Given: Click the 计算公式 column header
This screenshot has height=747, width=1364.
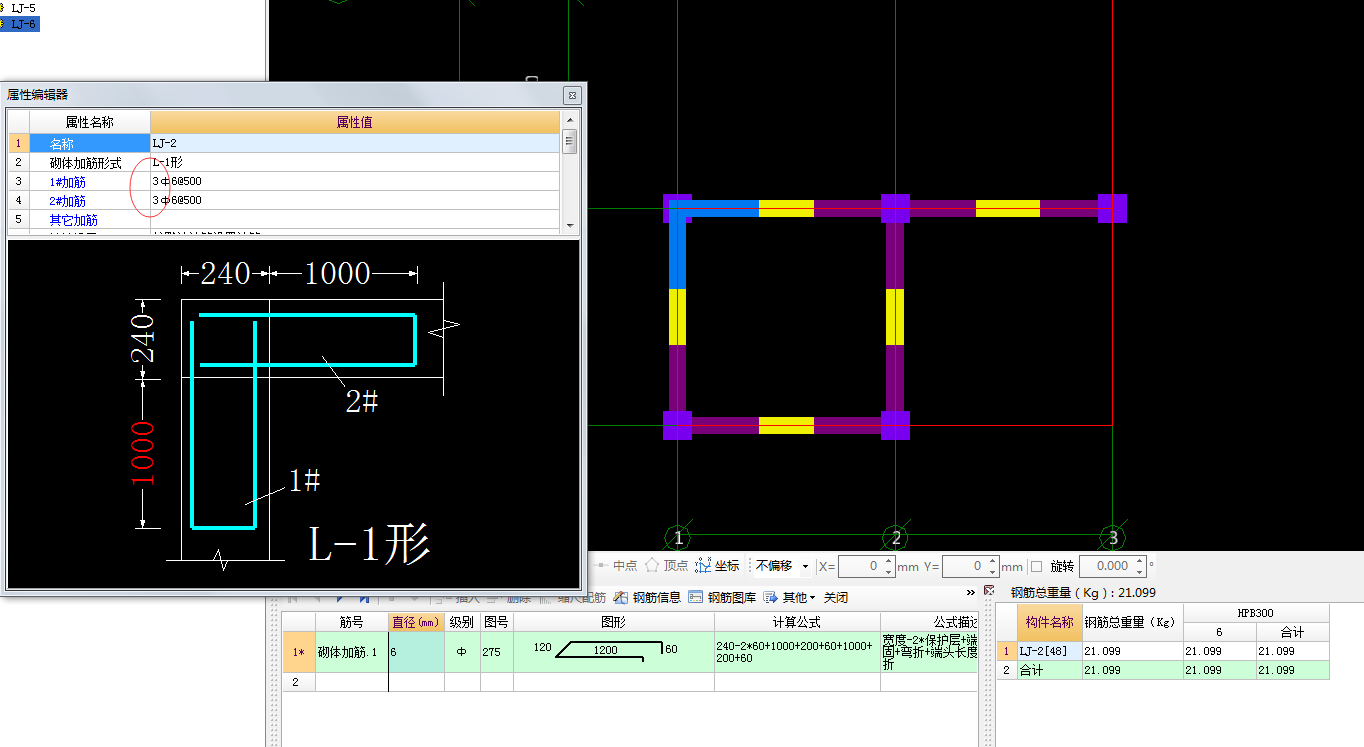Looking at the screenshot, I should tap(797, 621).
